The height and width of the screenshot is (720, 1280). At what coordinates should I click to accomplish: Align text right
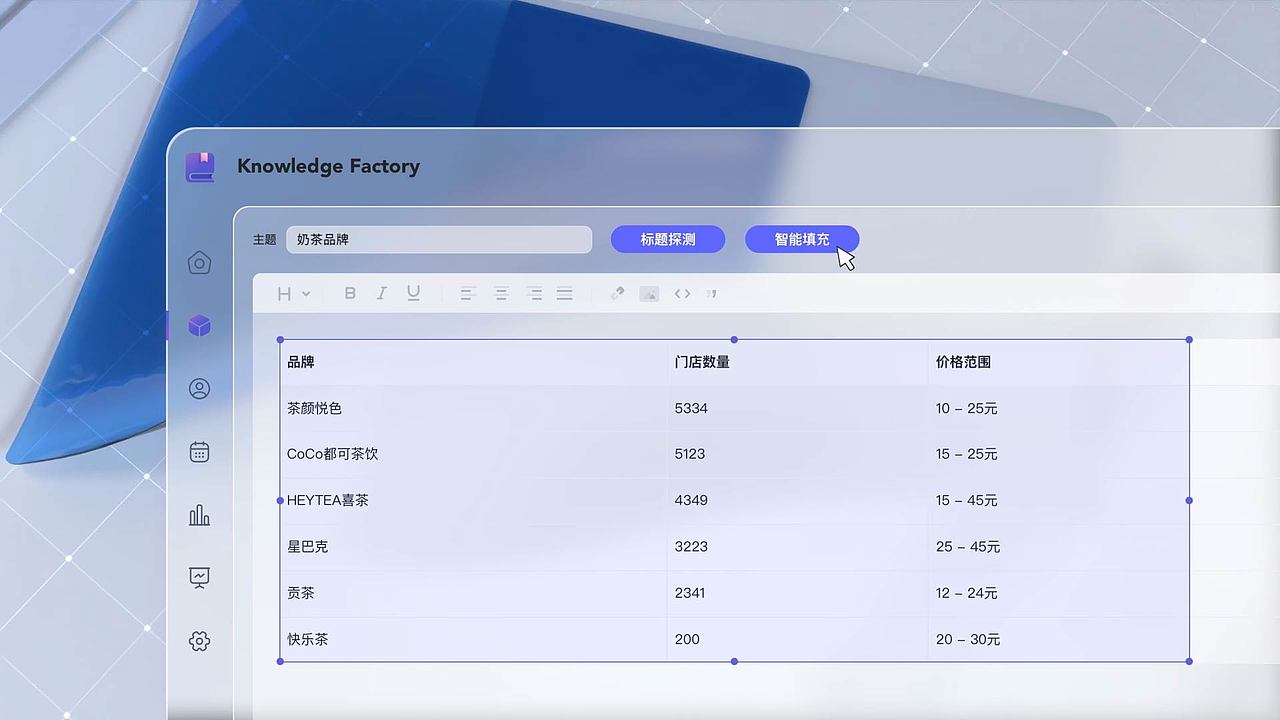tap(534, 294)
